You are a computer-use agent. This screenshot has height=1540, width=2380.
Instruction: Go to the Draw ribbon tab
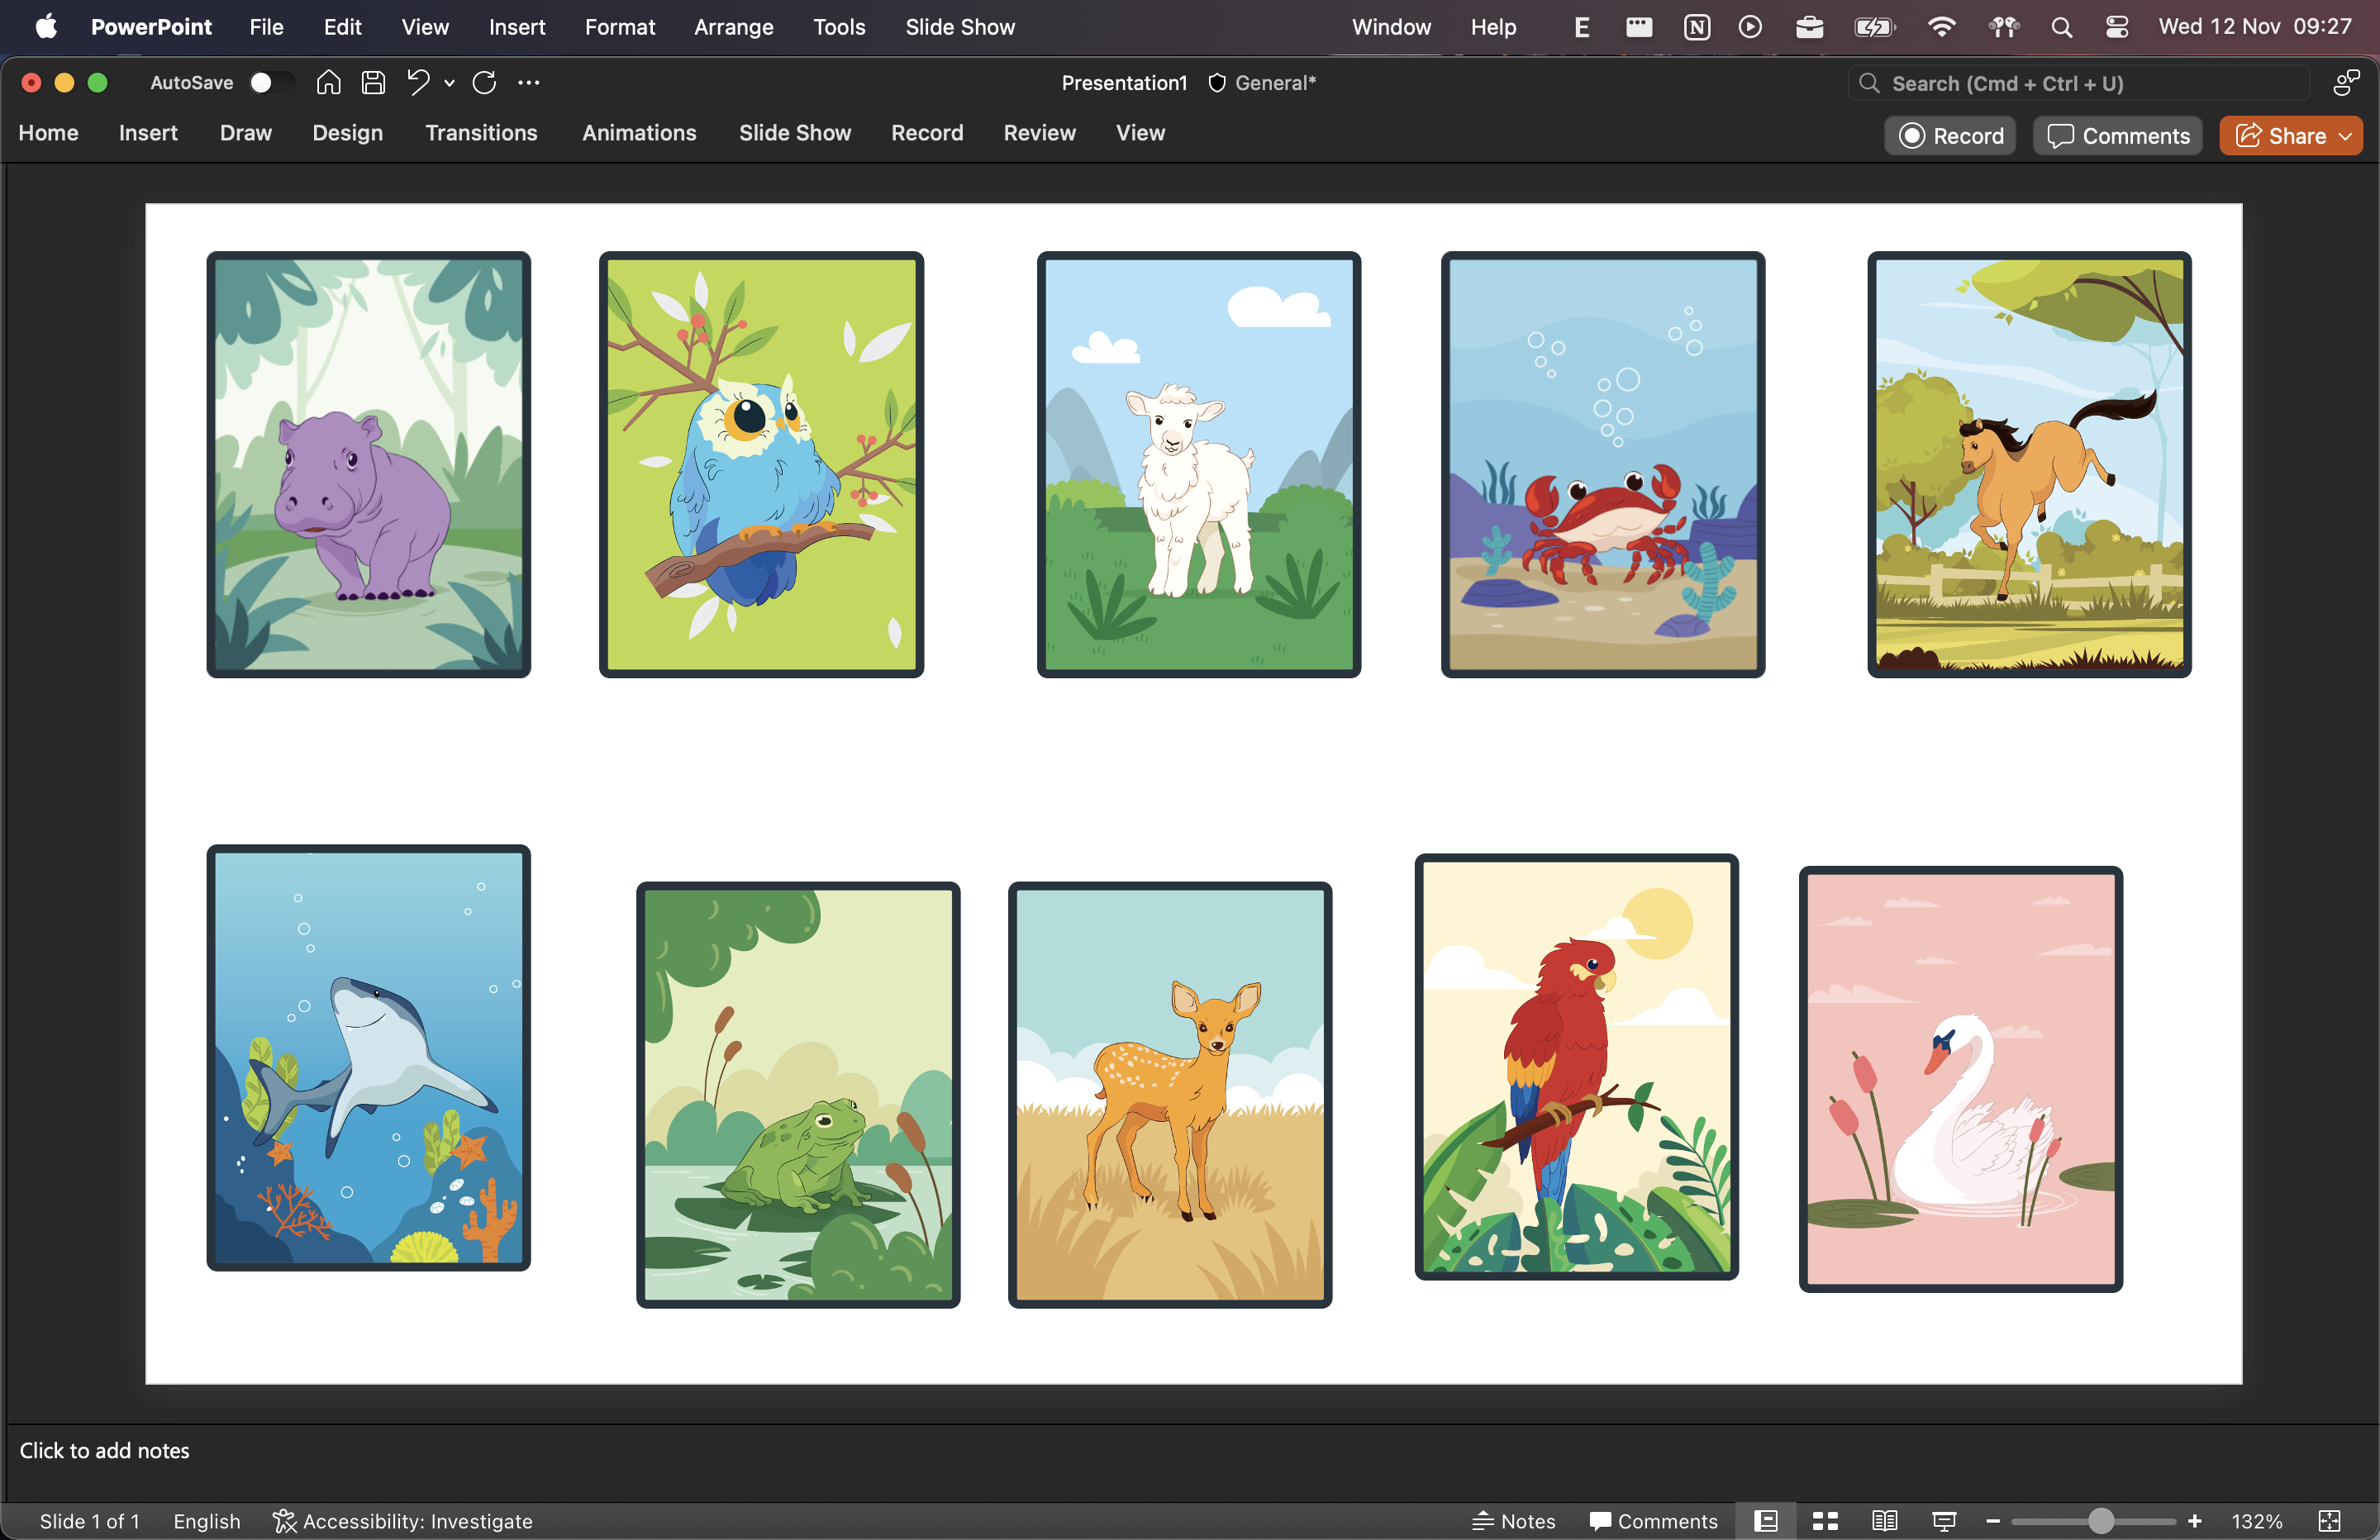click(245, 133)
